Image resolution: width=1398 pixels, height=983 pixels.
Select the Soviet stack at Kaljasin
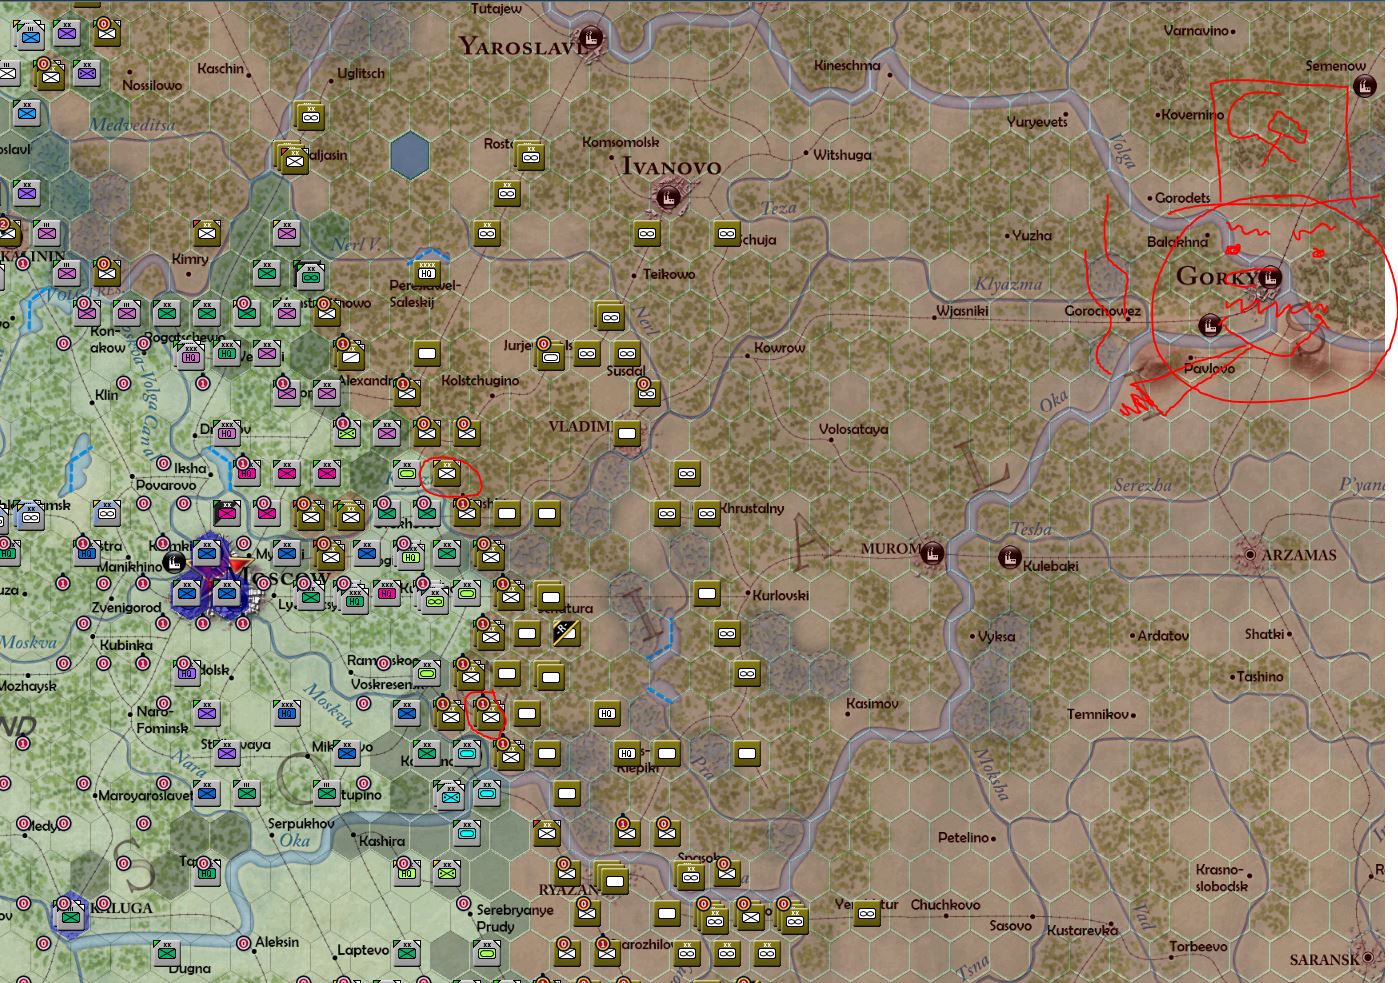(x=292, y=157)
